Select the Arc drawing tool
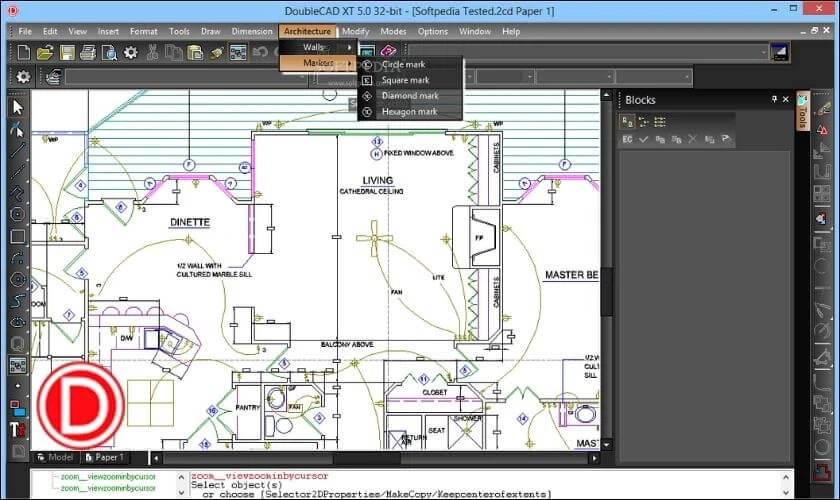This screenshot has height=500, width=840. tap(18, 258)
